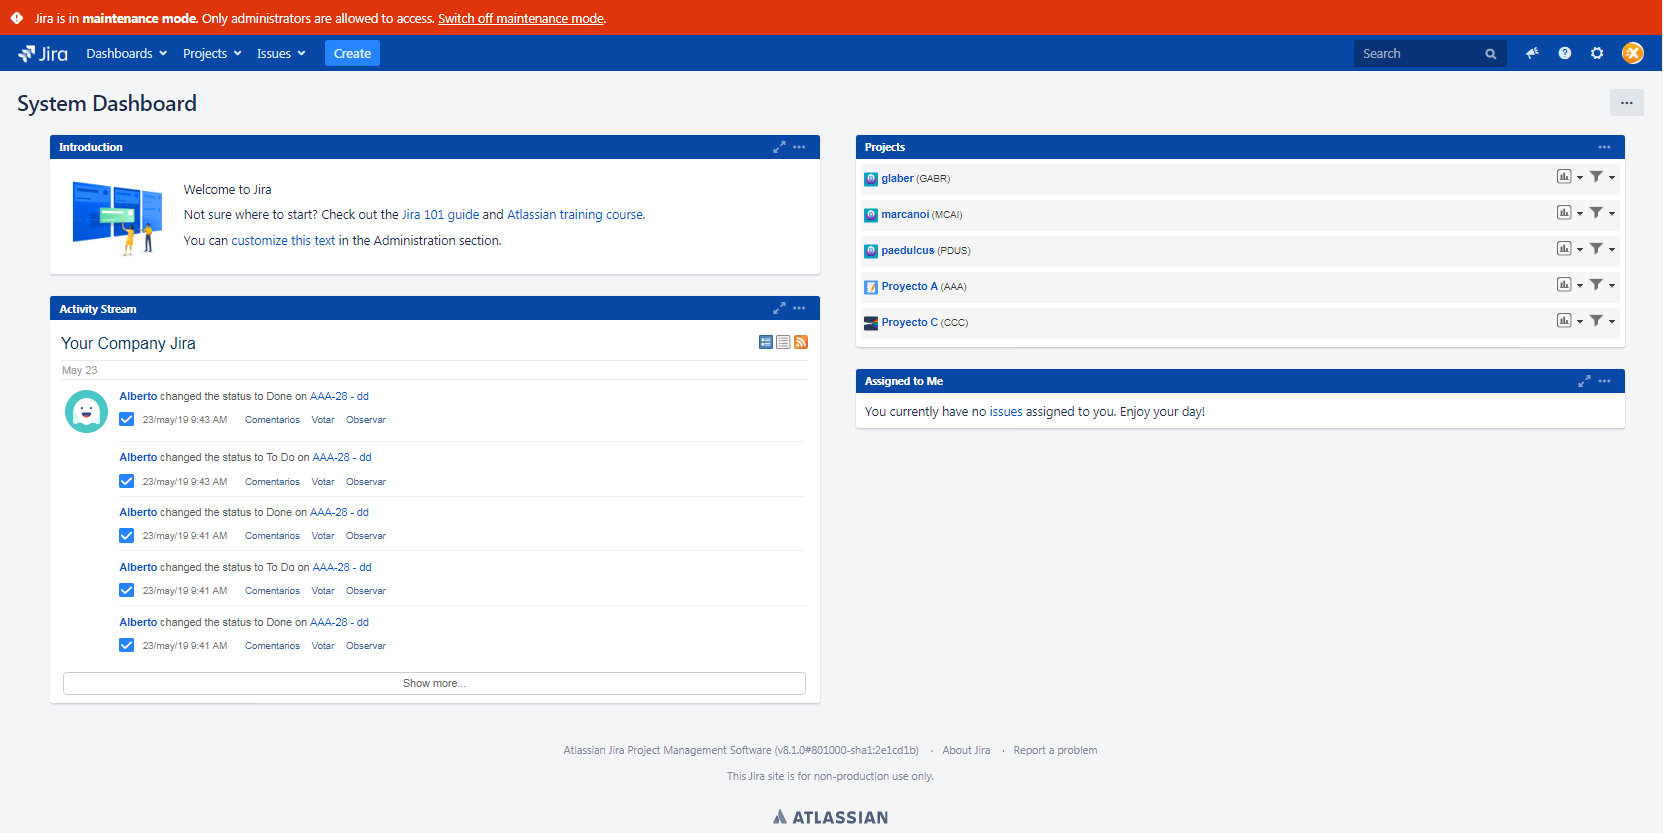1663x833 pixels.
Task: Open the Atlassian training course link
Action: [x=575, y=214]
